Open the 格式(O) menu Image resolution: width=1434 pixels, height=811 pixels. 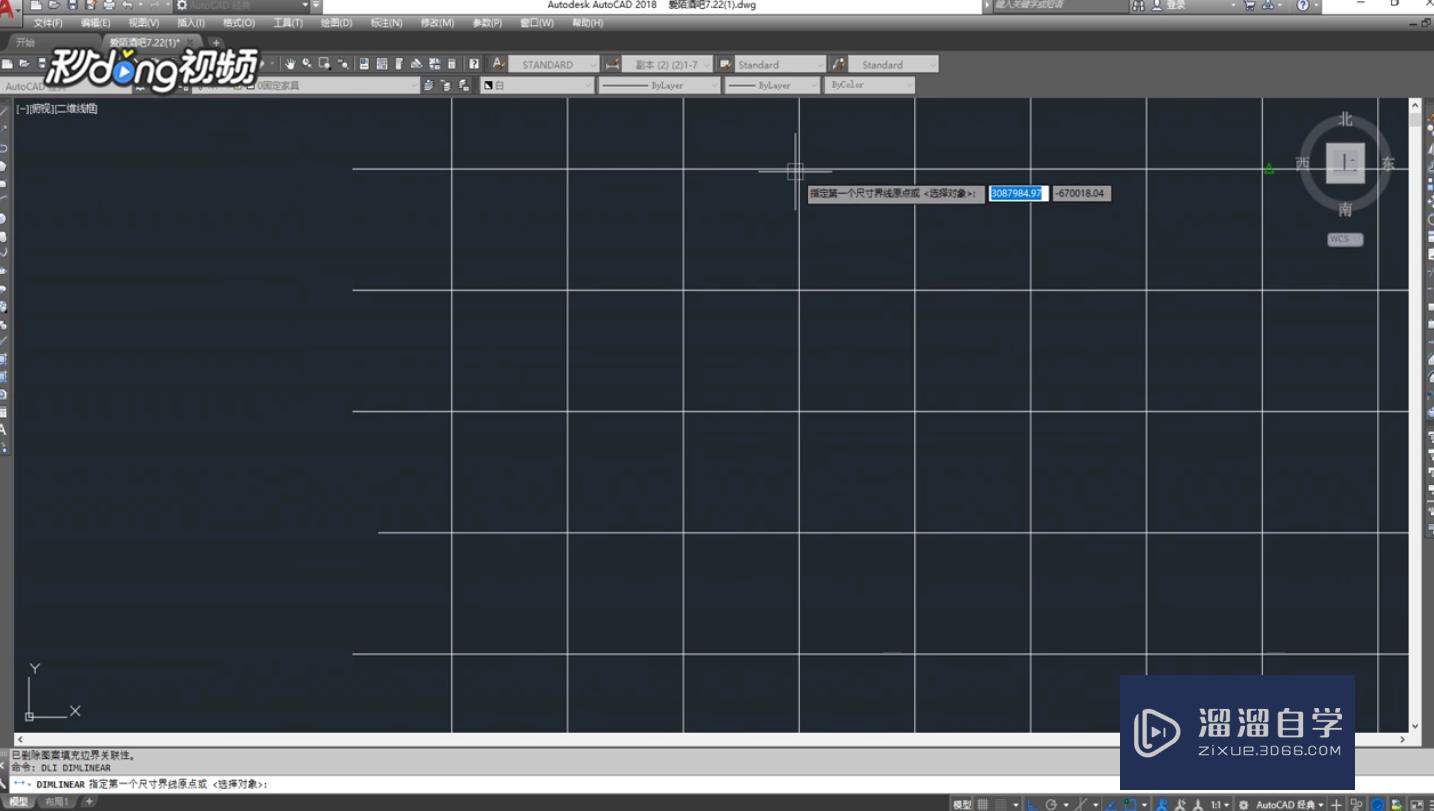pyautogui.click(x=239, y=22)
